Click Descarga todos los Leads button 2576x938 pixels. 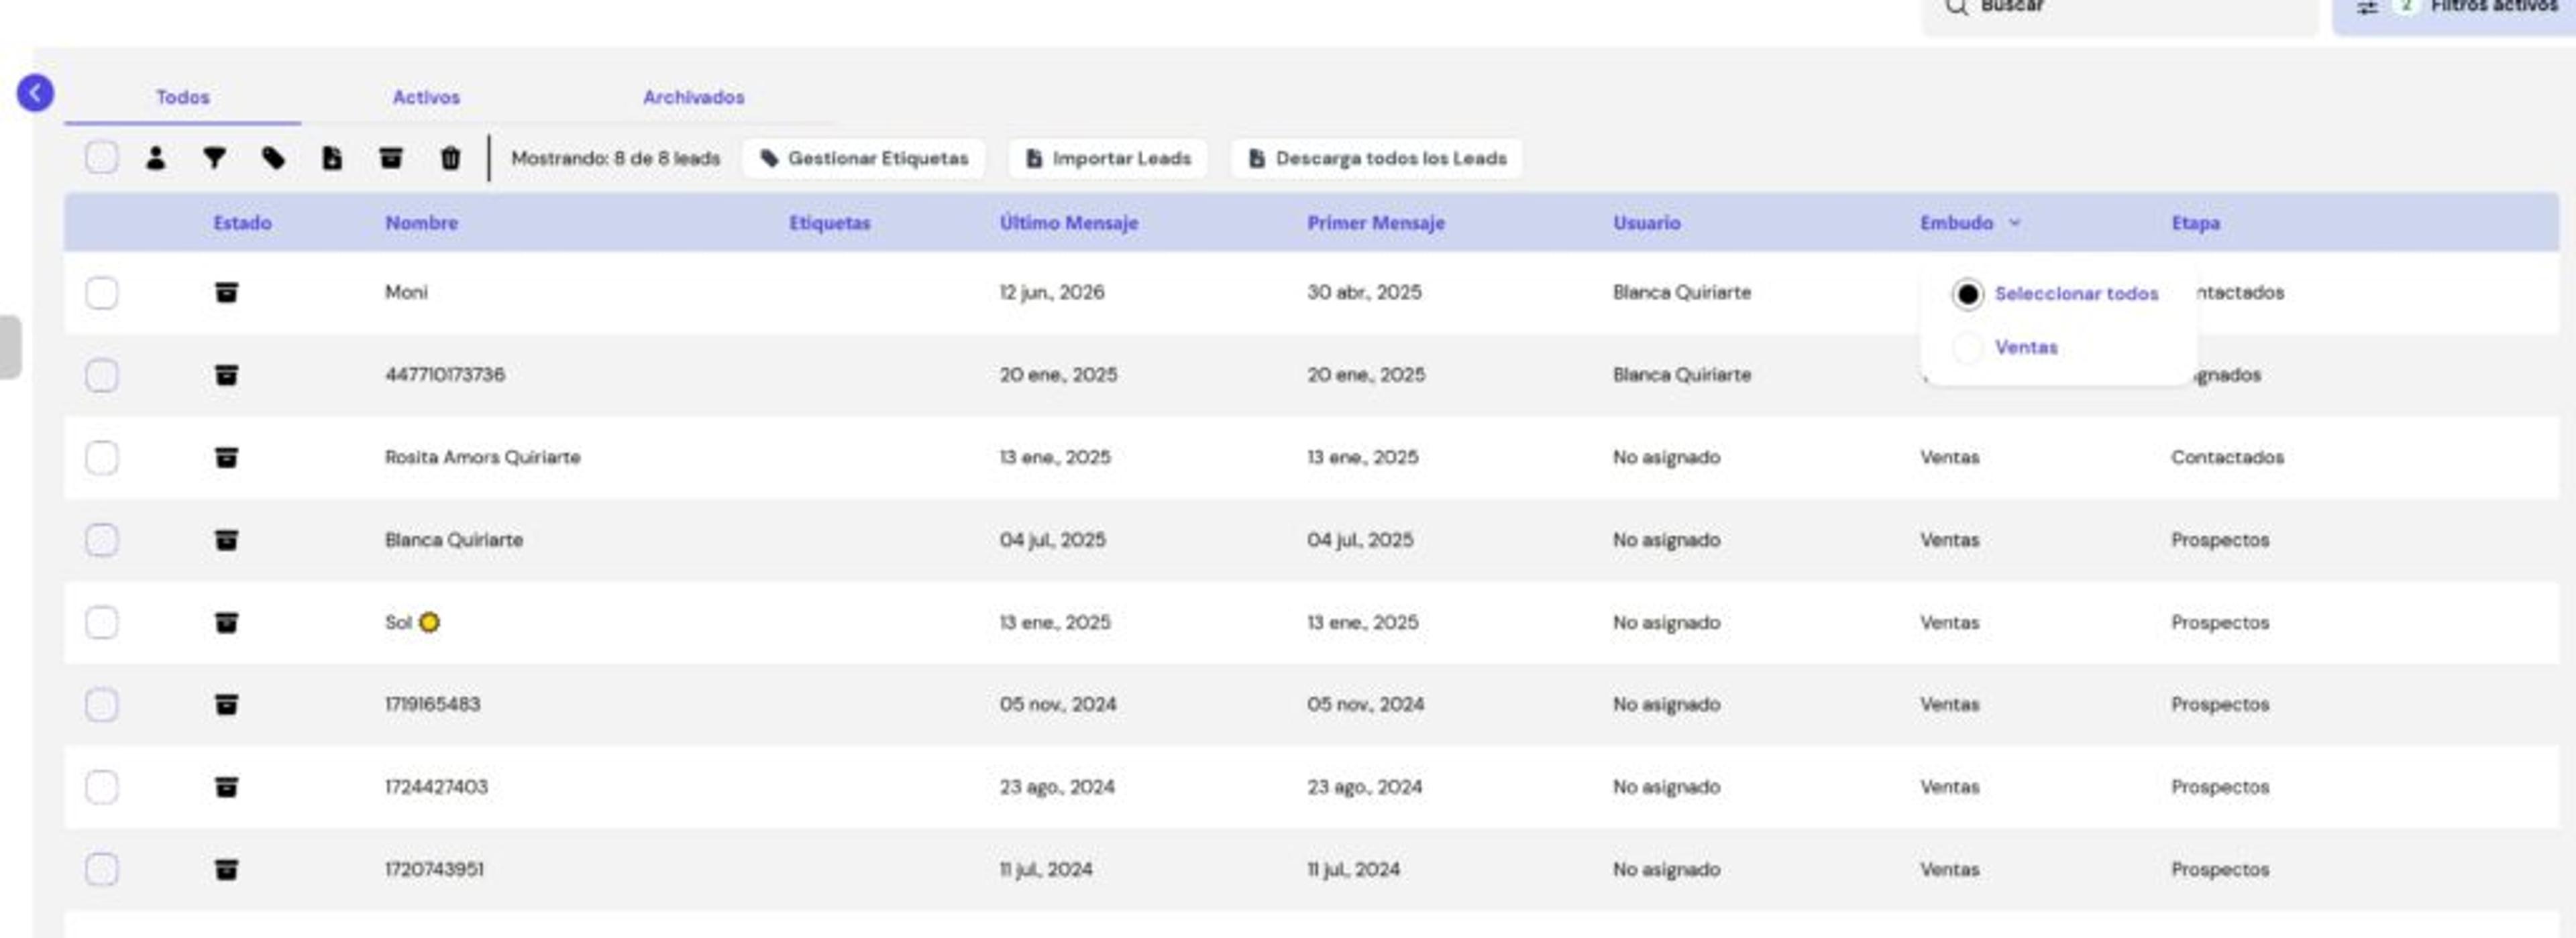(1377, 158)
